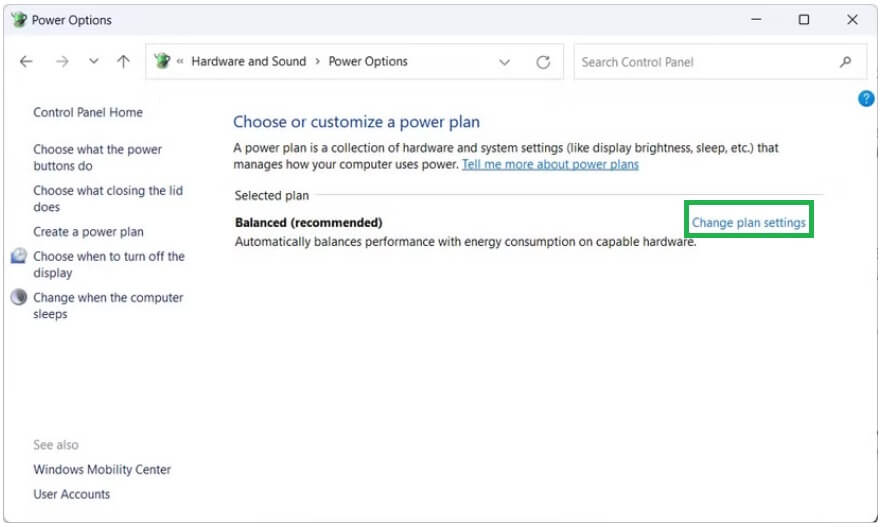Image resolution: width=881 pixels, height=527 pixels.
Task: Click the search magnifier icon
Action: [x=845, y=62]
